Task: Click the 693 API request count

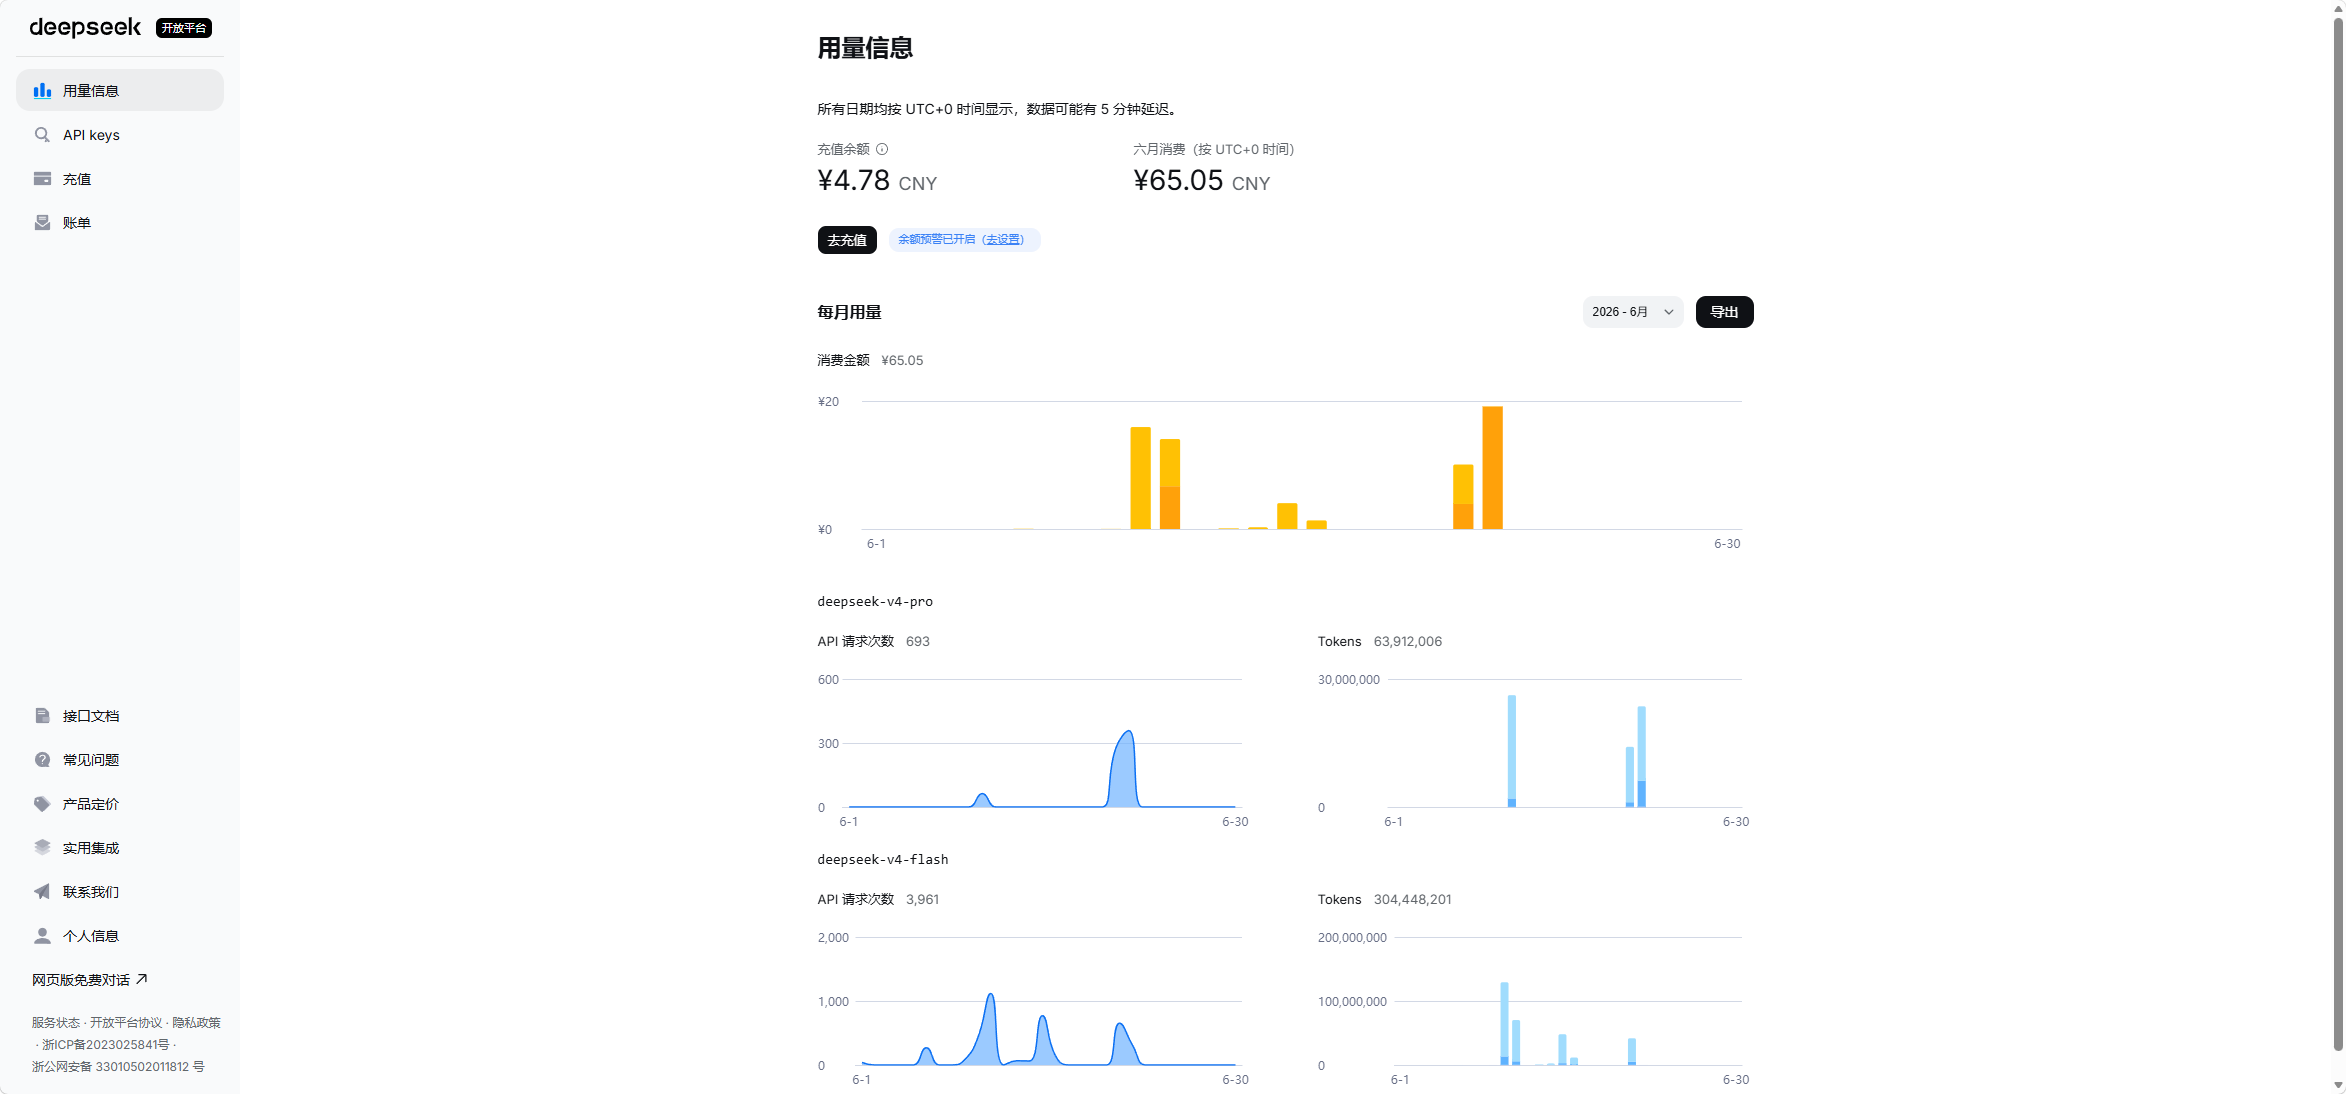Action: tap(918, 642)
